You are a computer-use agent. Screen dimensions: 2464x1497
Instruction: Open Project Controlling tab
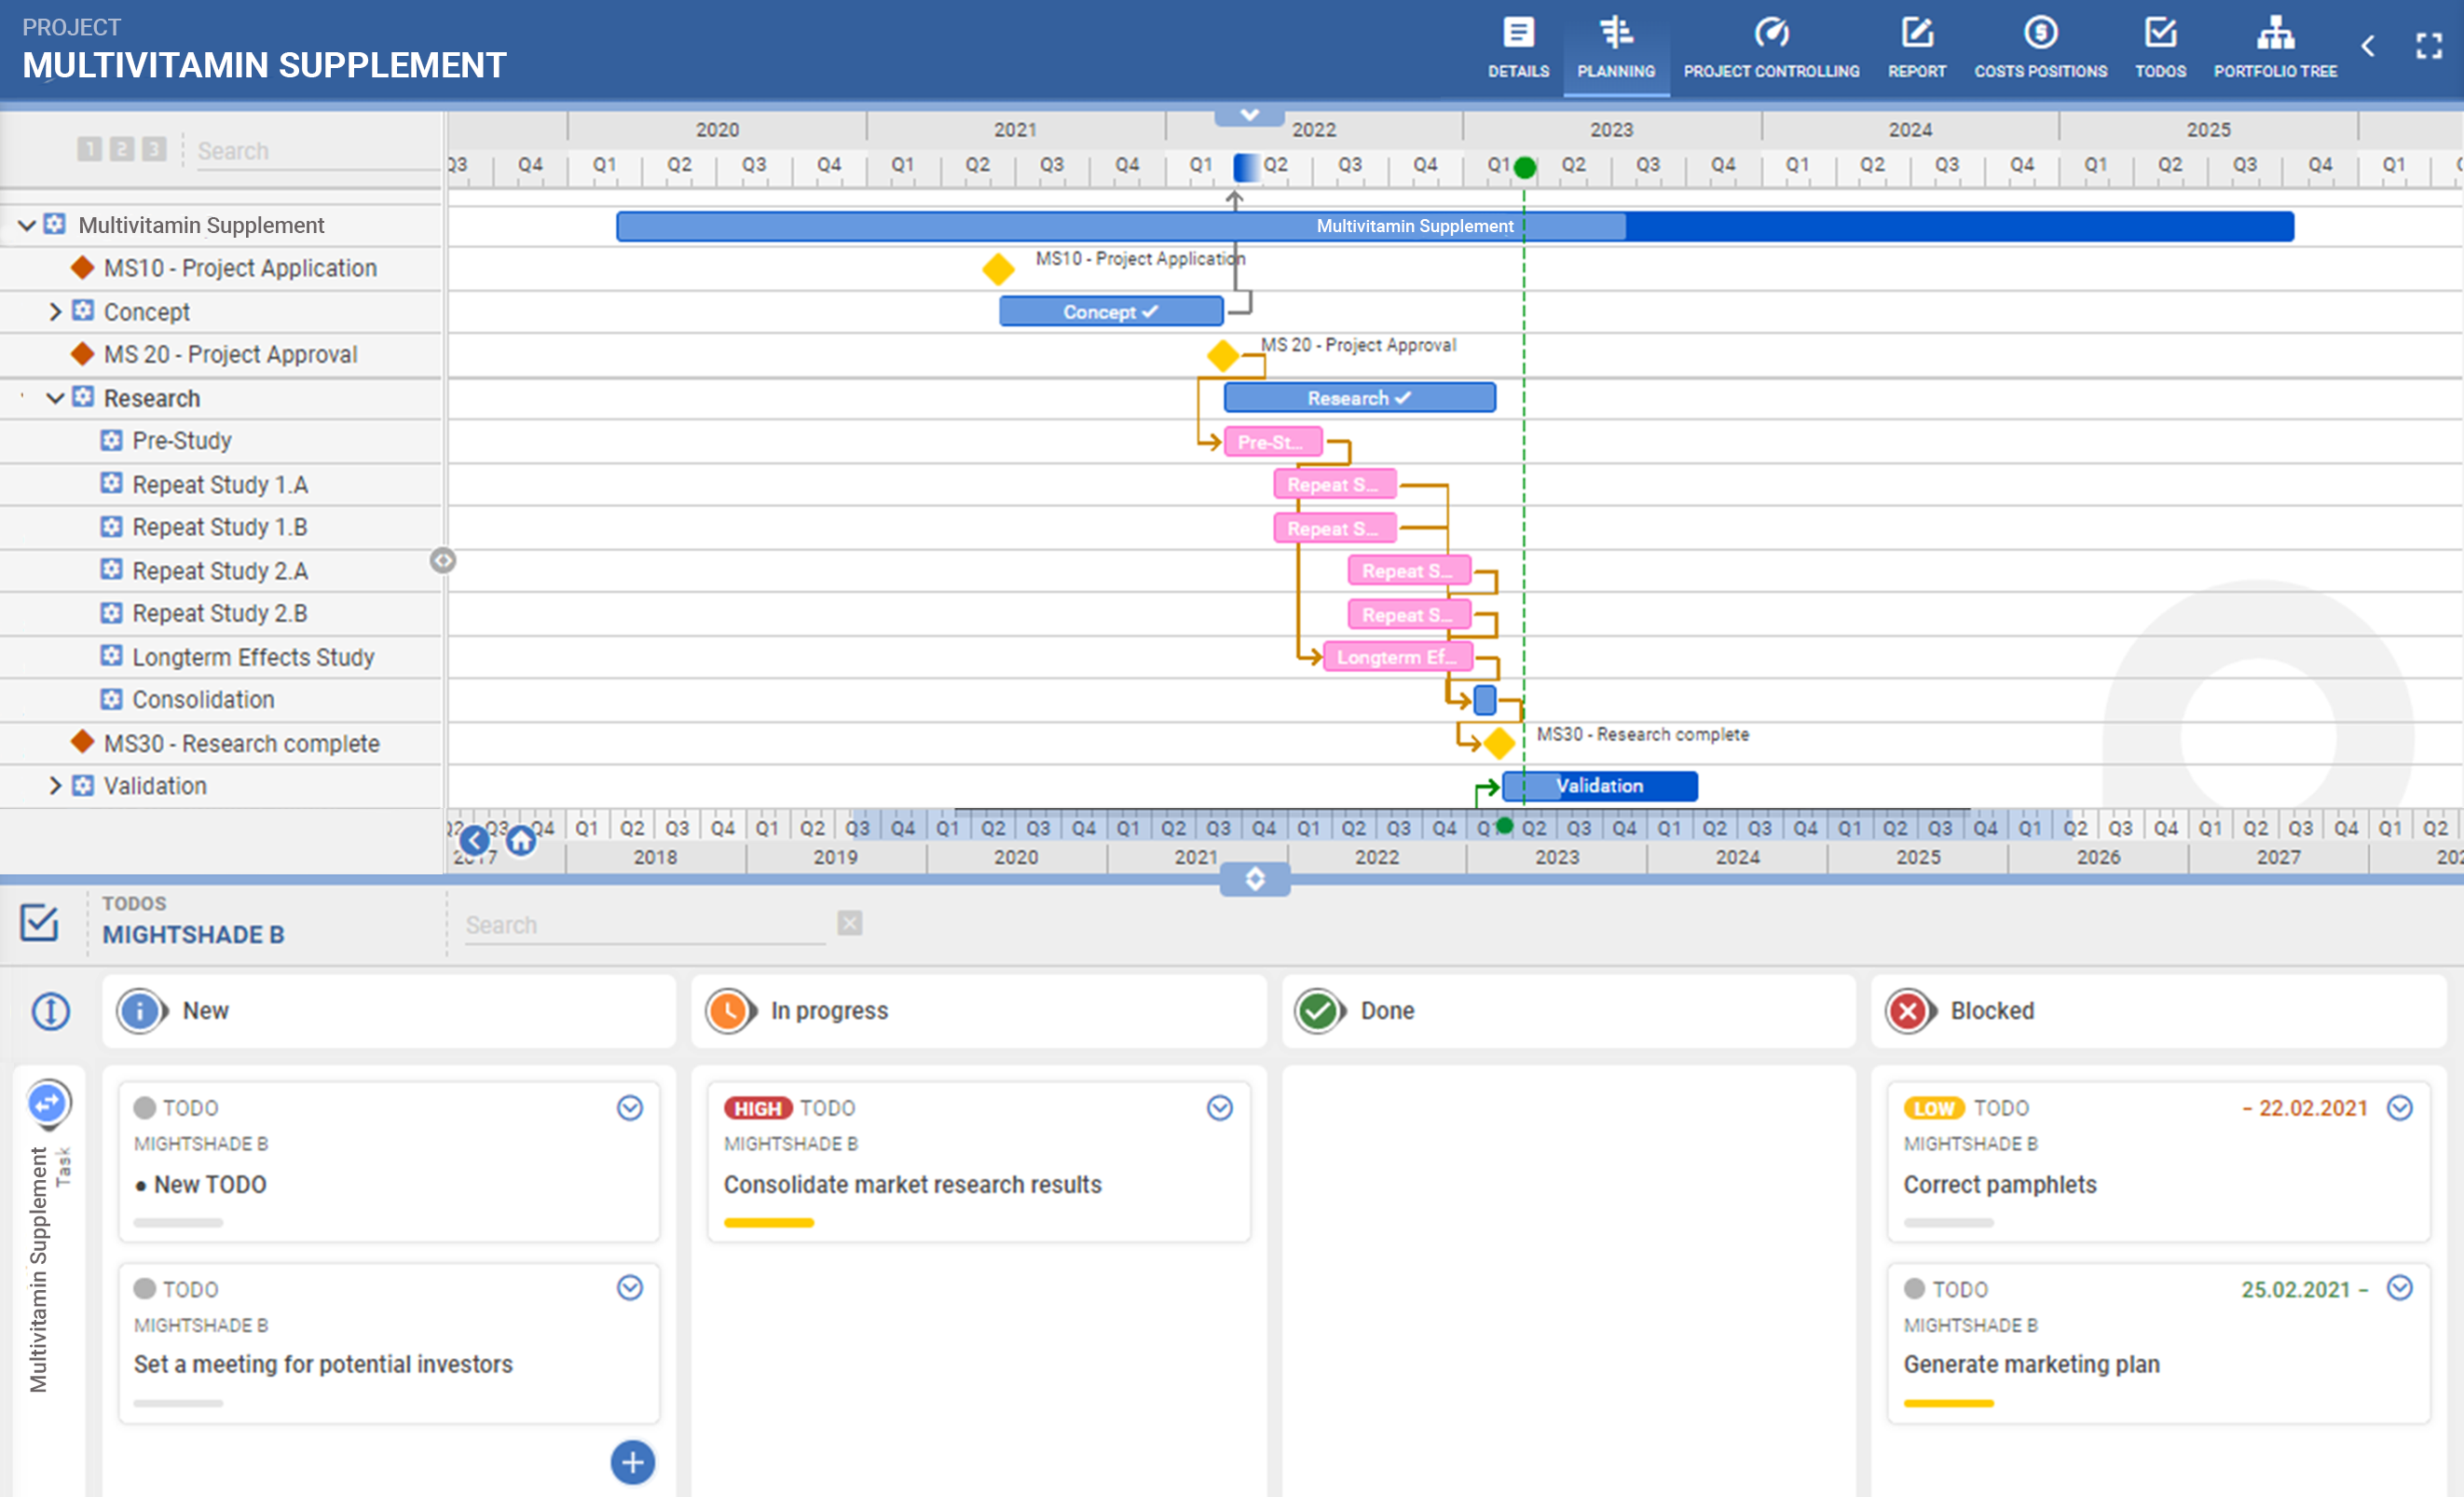coord(1770,47)
